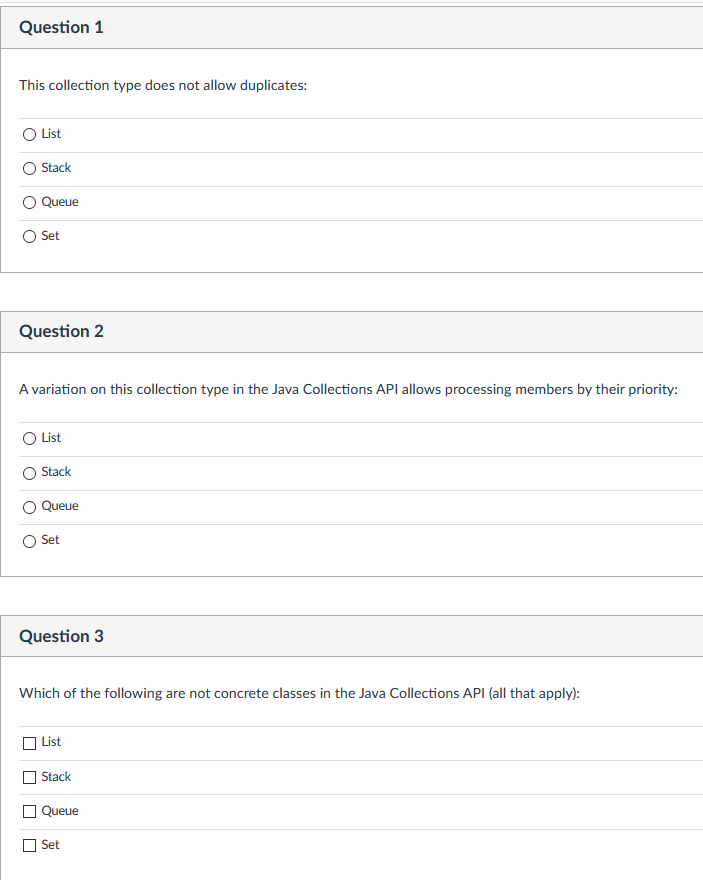Click the Stack answer label in Question 1
Viewport: 703px width, 880px height.
click(x=55, y=168)
